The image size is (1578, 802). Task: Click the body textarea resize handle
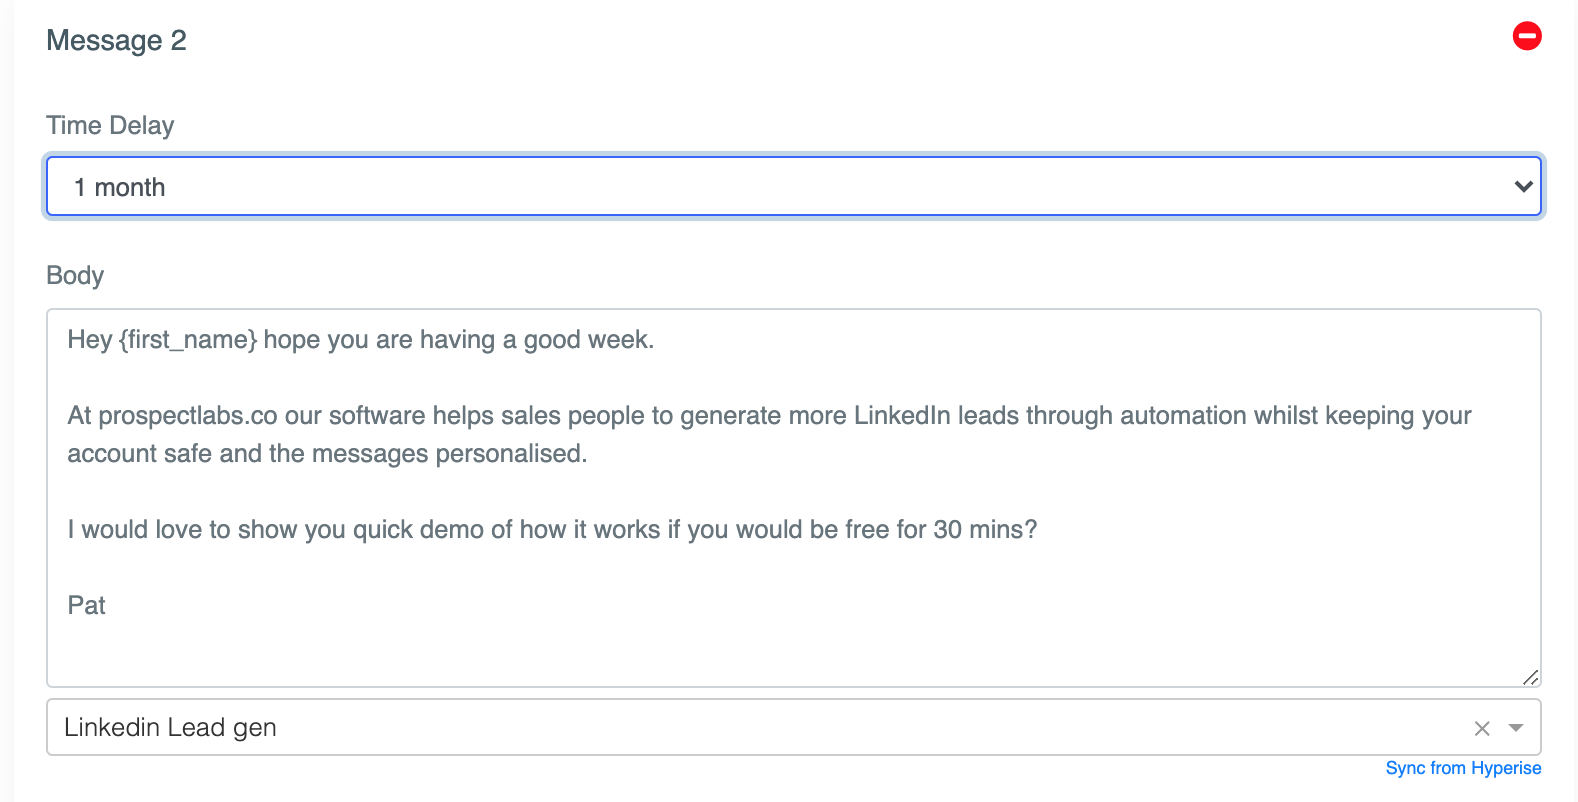coord(1530,677)
